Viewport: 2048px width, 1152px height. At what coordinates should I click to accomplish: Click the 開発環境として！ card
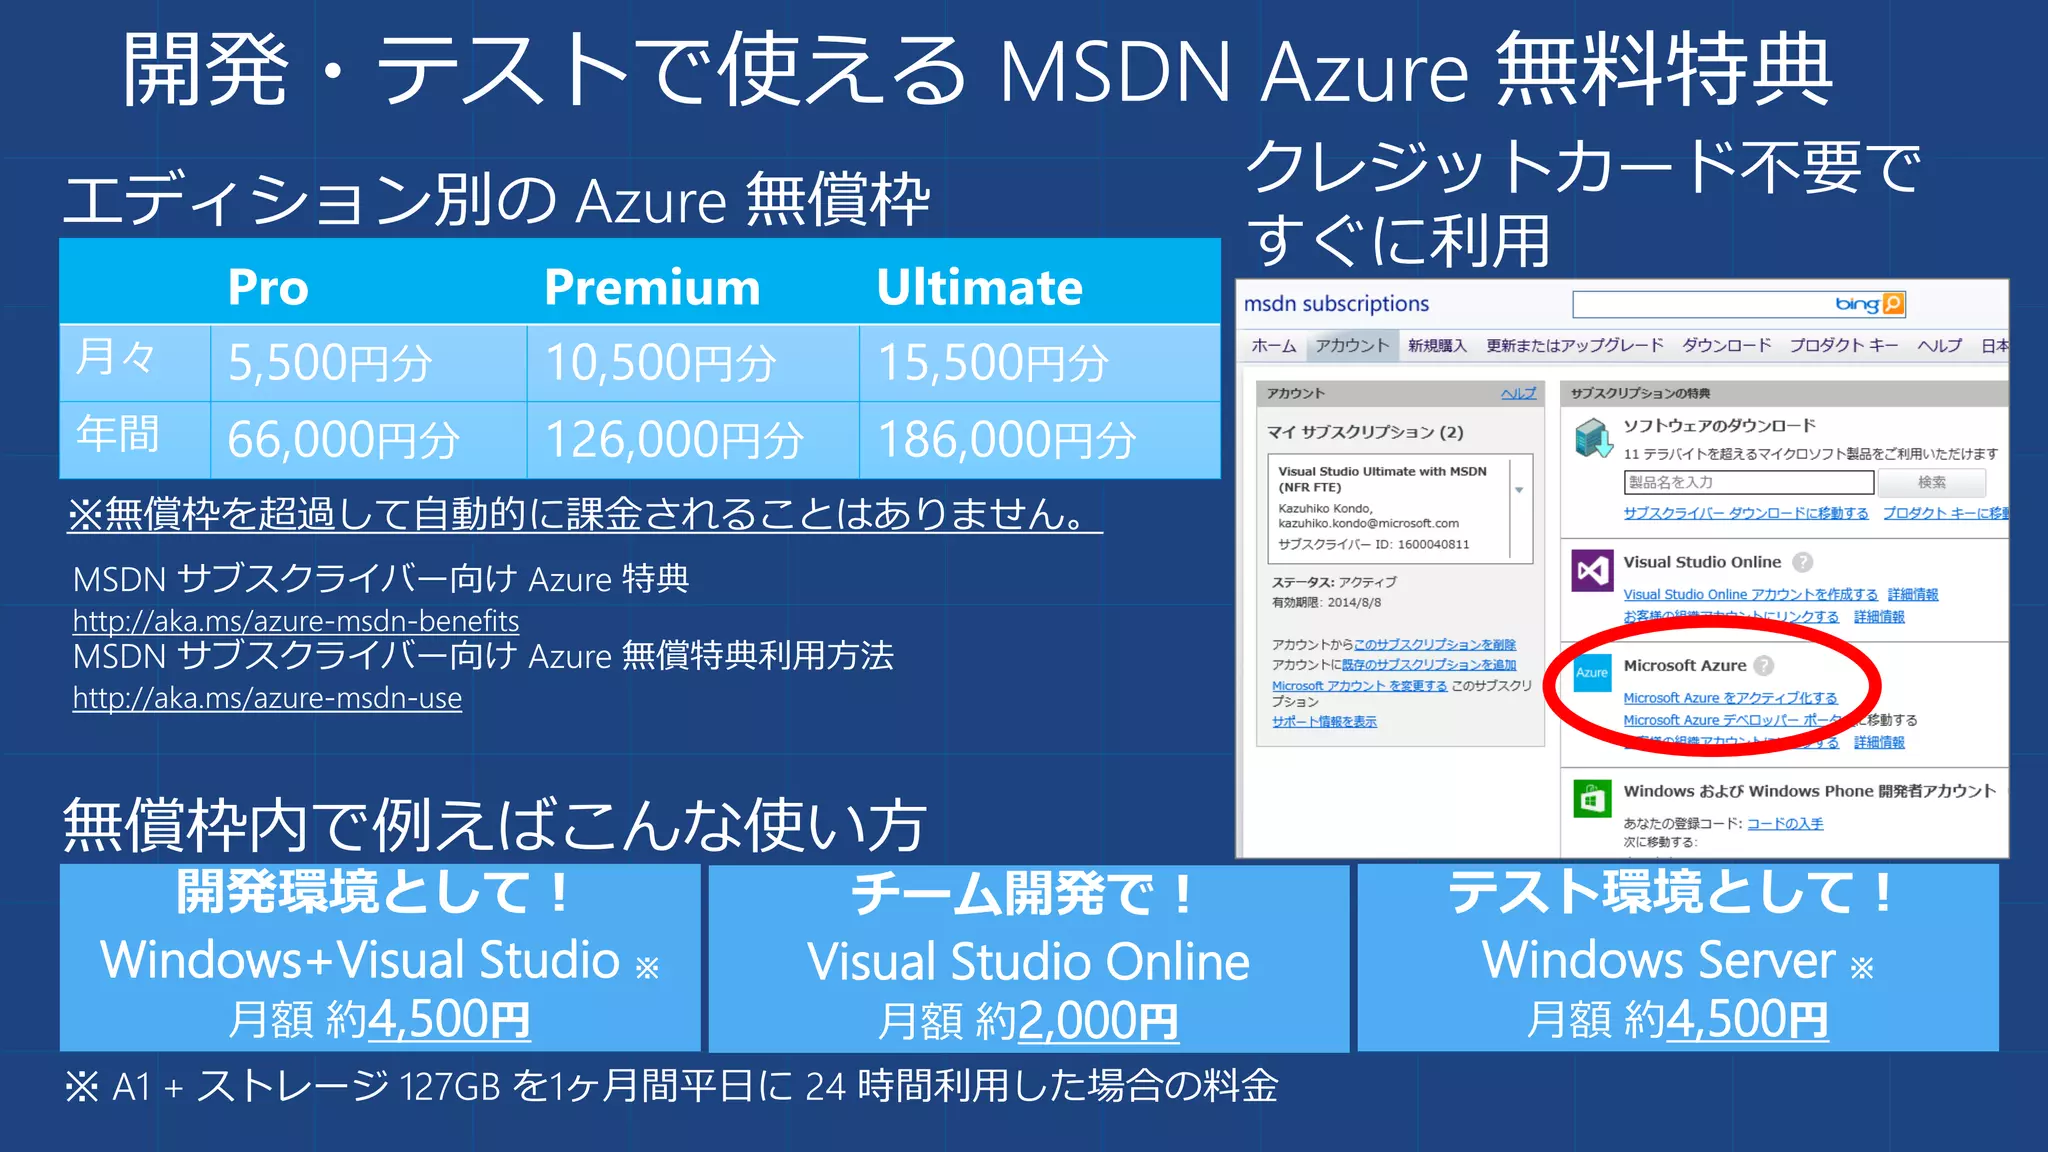click(x=380, y=958)
